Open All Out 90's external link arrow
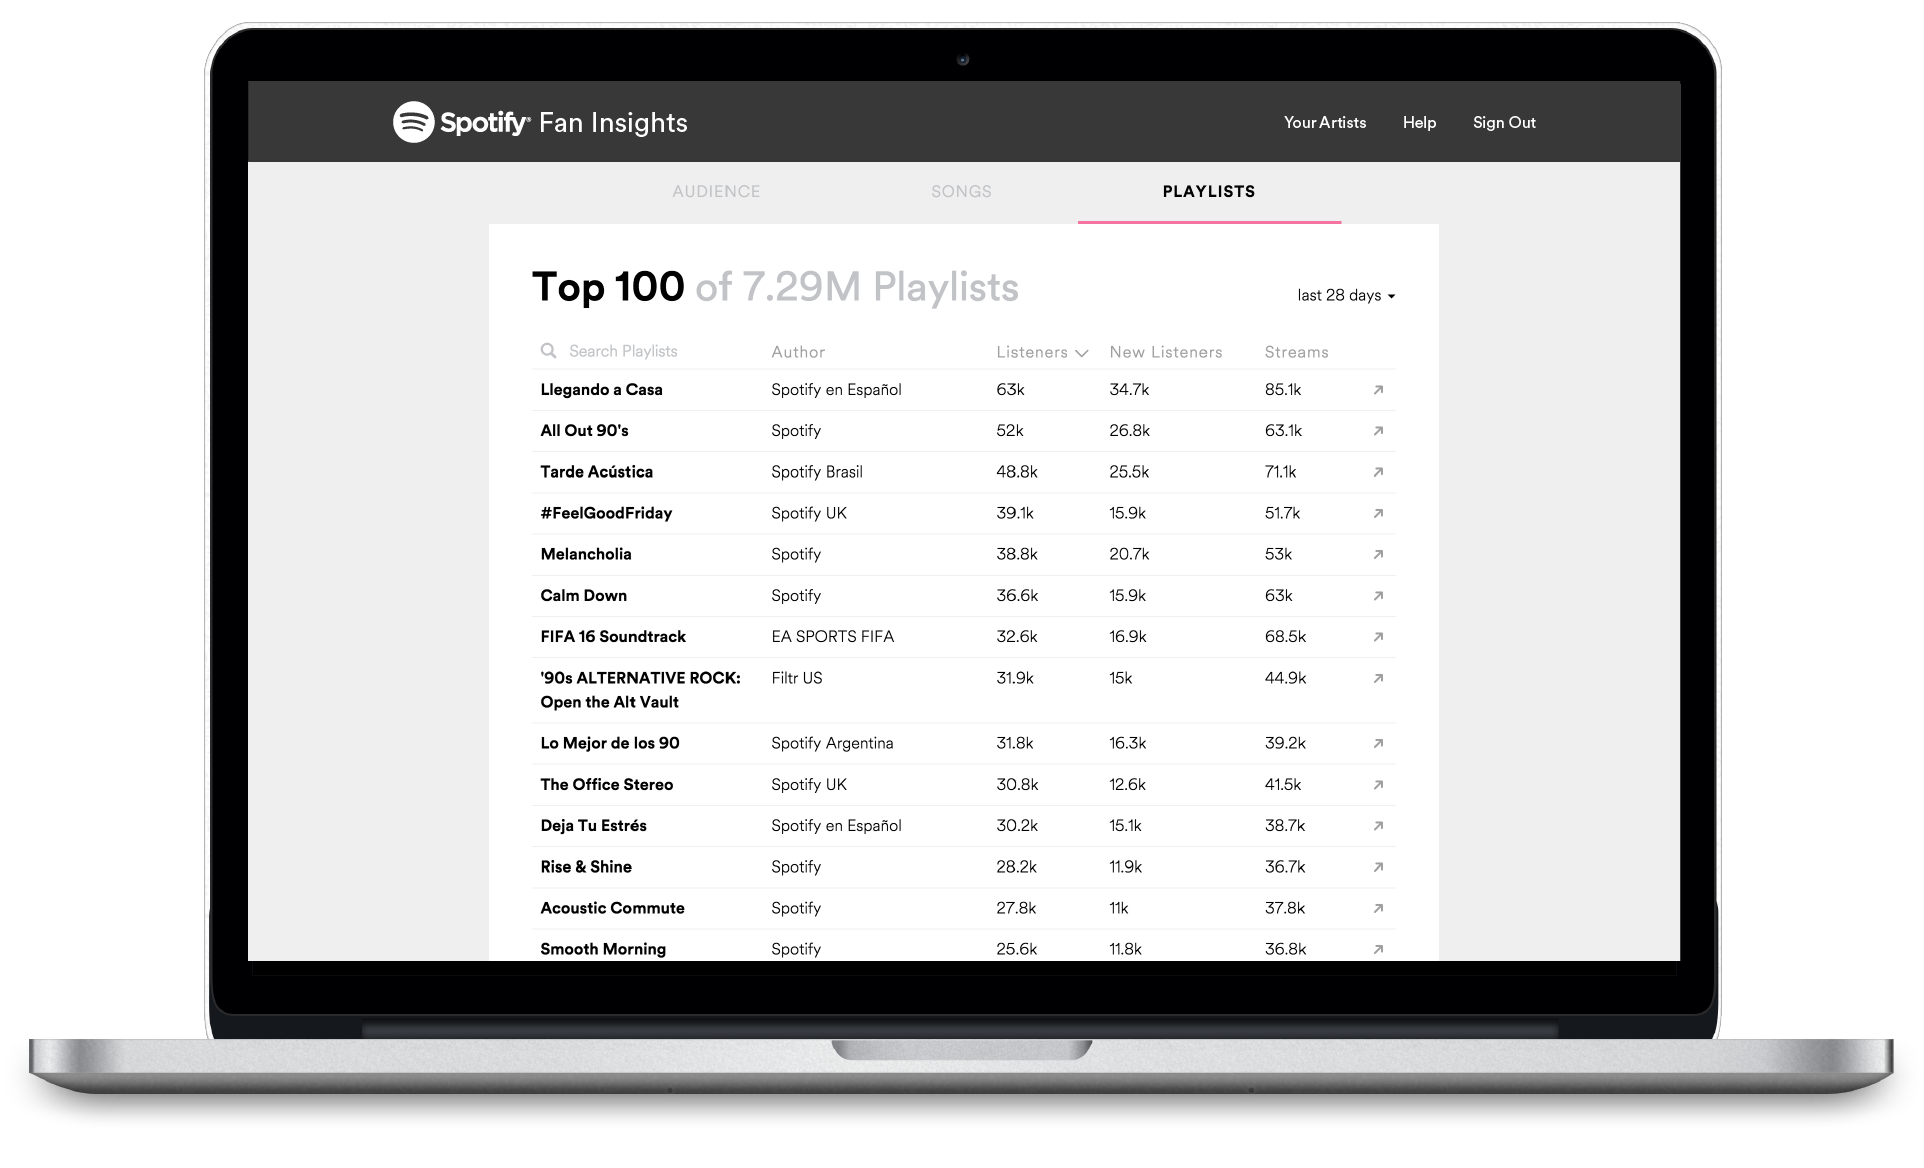Screen dimensions: 1924x1168 click(1378, 431)
